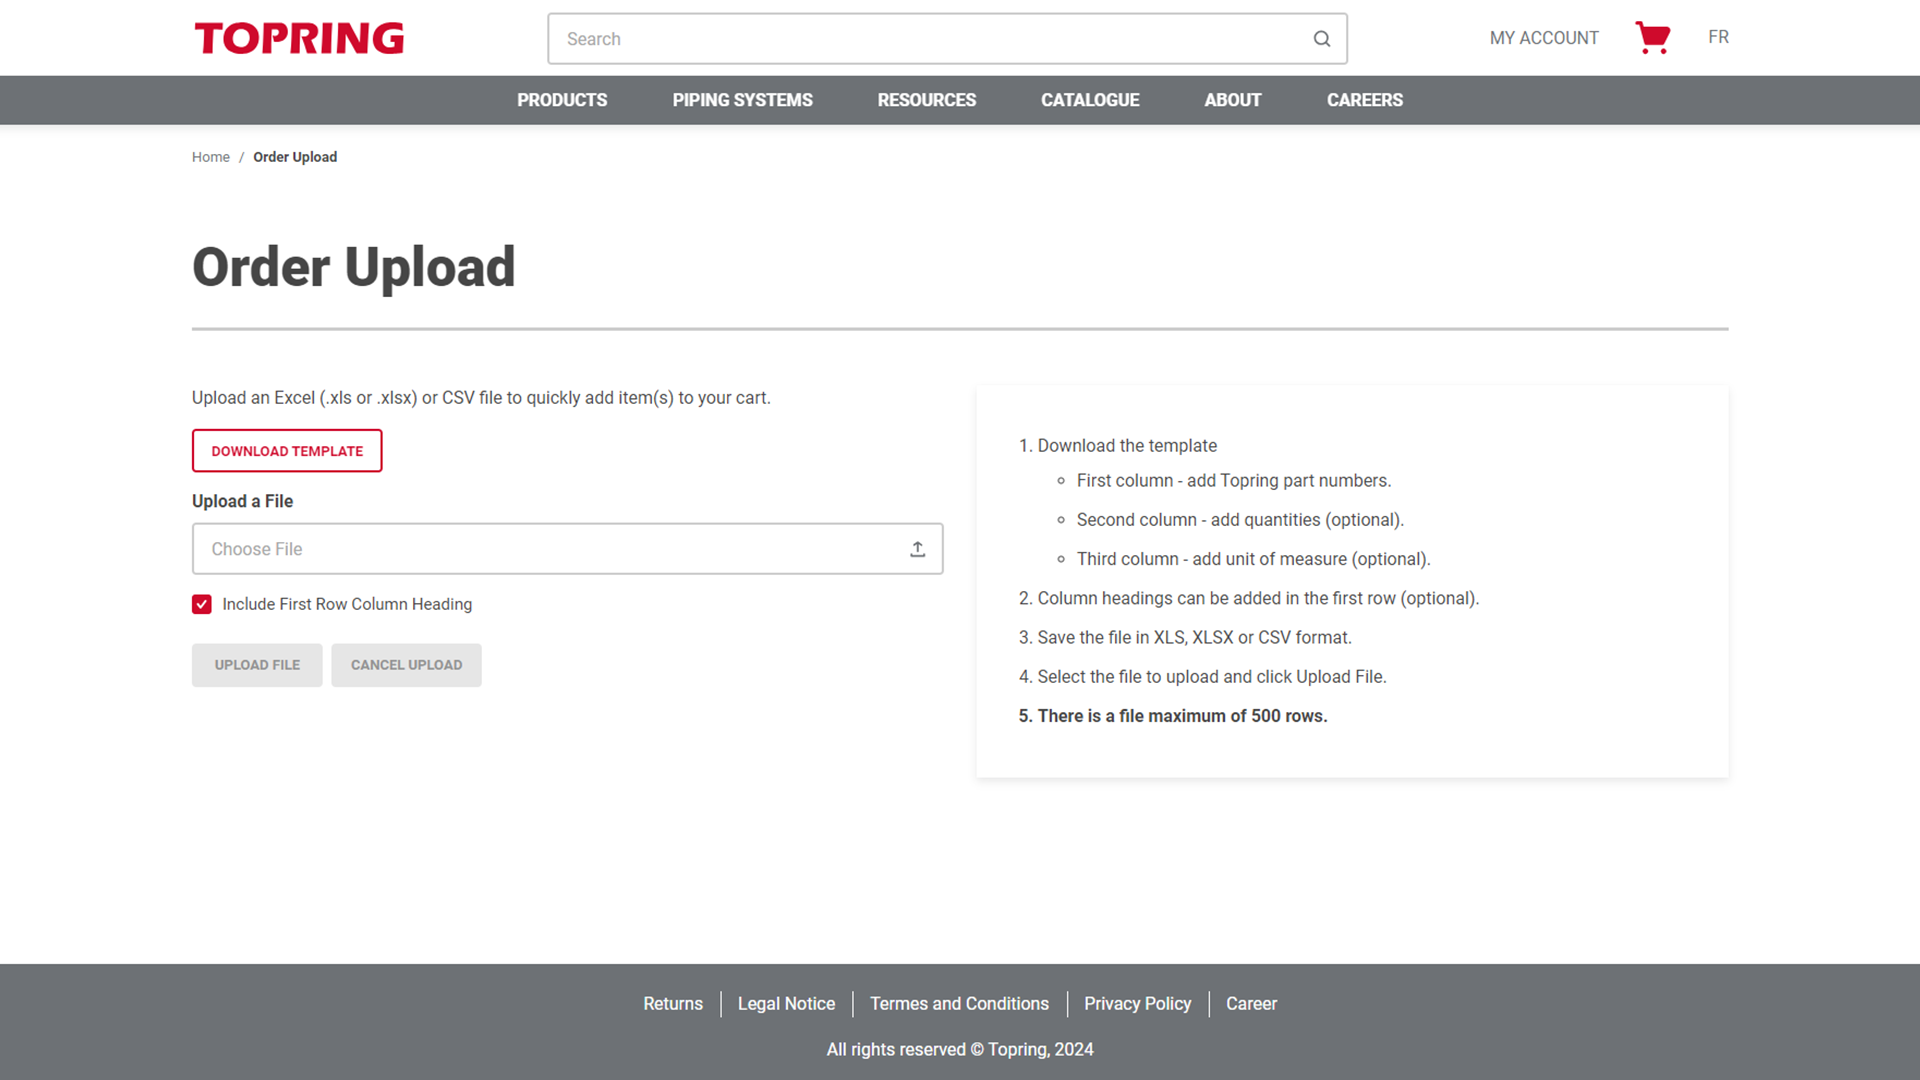Click the Upload File button

(257, 665)
